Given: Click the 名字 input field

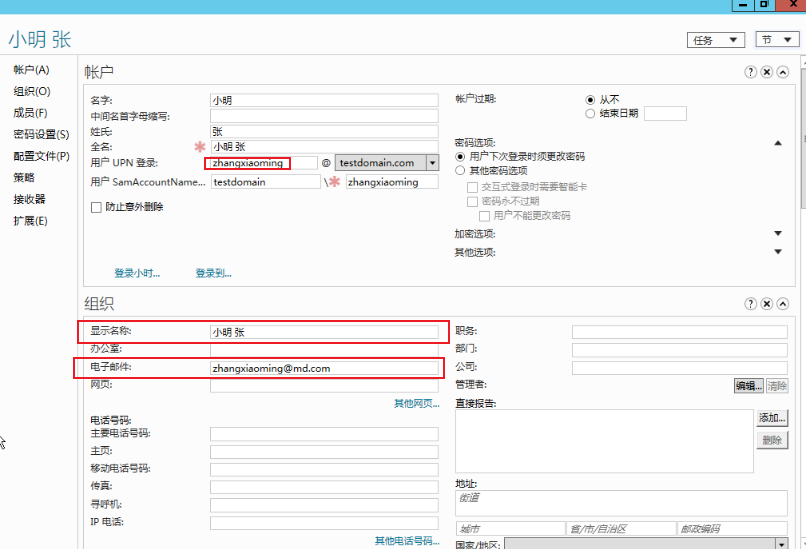Looking at the screenshot, I should pyautogui.click(x=324, y=100).
